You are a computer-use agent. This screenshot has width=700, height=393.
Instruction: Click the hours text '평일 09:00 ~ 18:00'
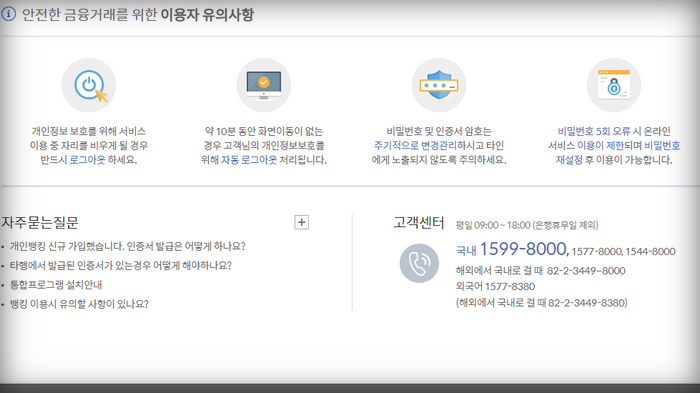pyautogui.click(x=493, y=225)
